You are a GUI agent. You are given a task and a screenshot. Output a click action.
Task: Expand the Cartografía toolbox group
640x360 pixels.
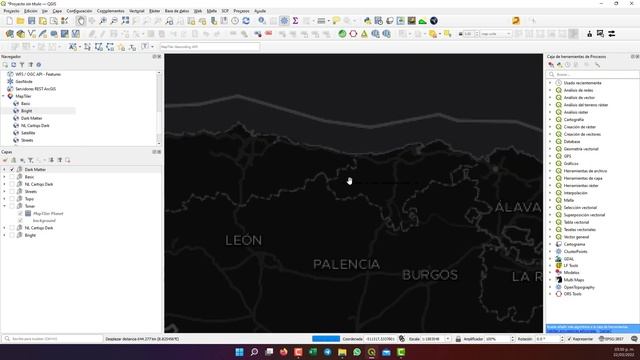[550, 120]
